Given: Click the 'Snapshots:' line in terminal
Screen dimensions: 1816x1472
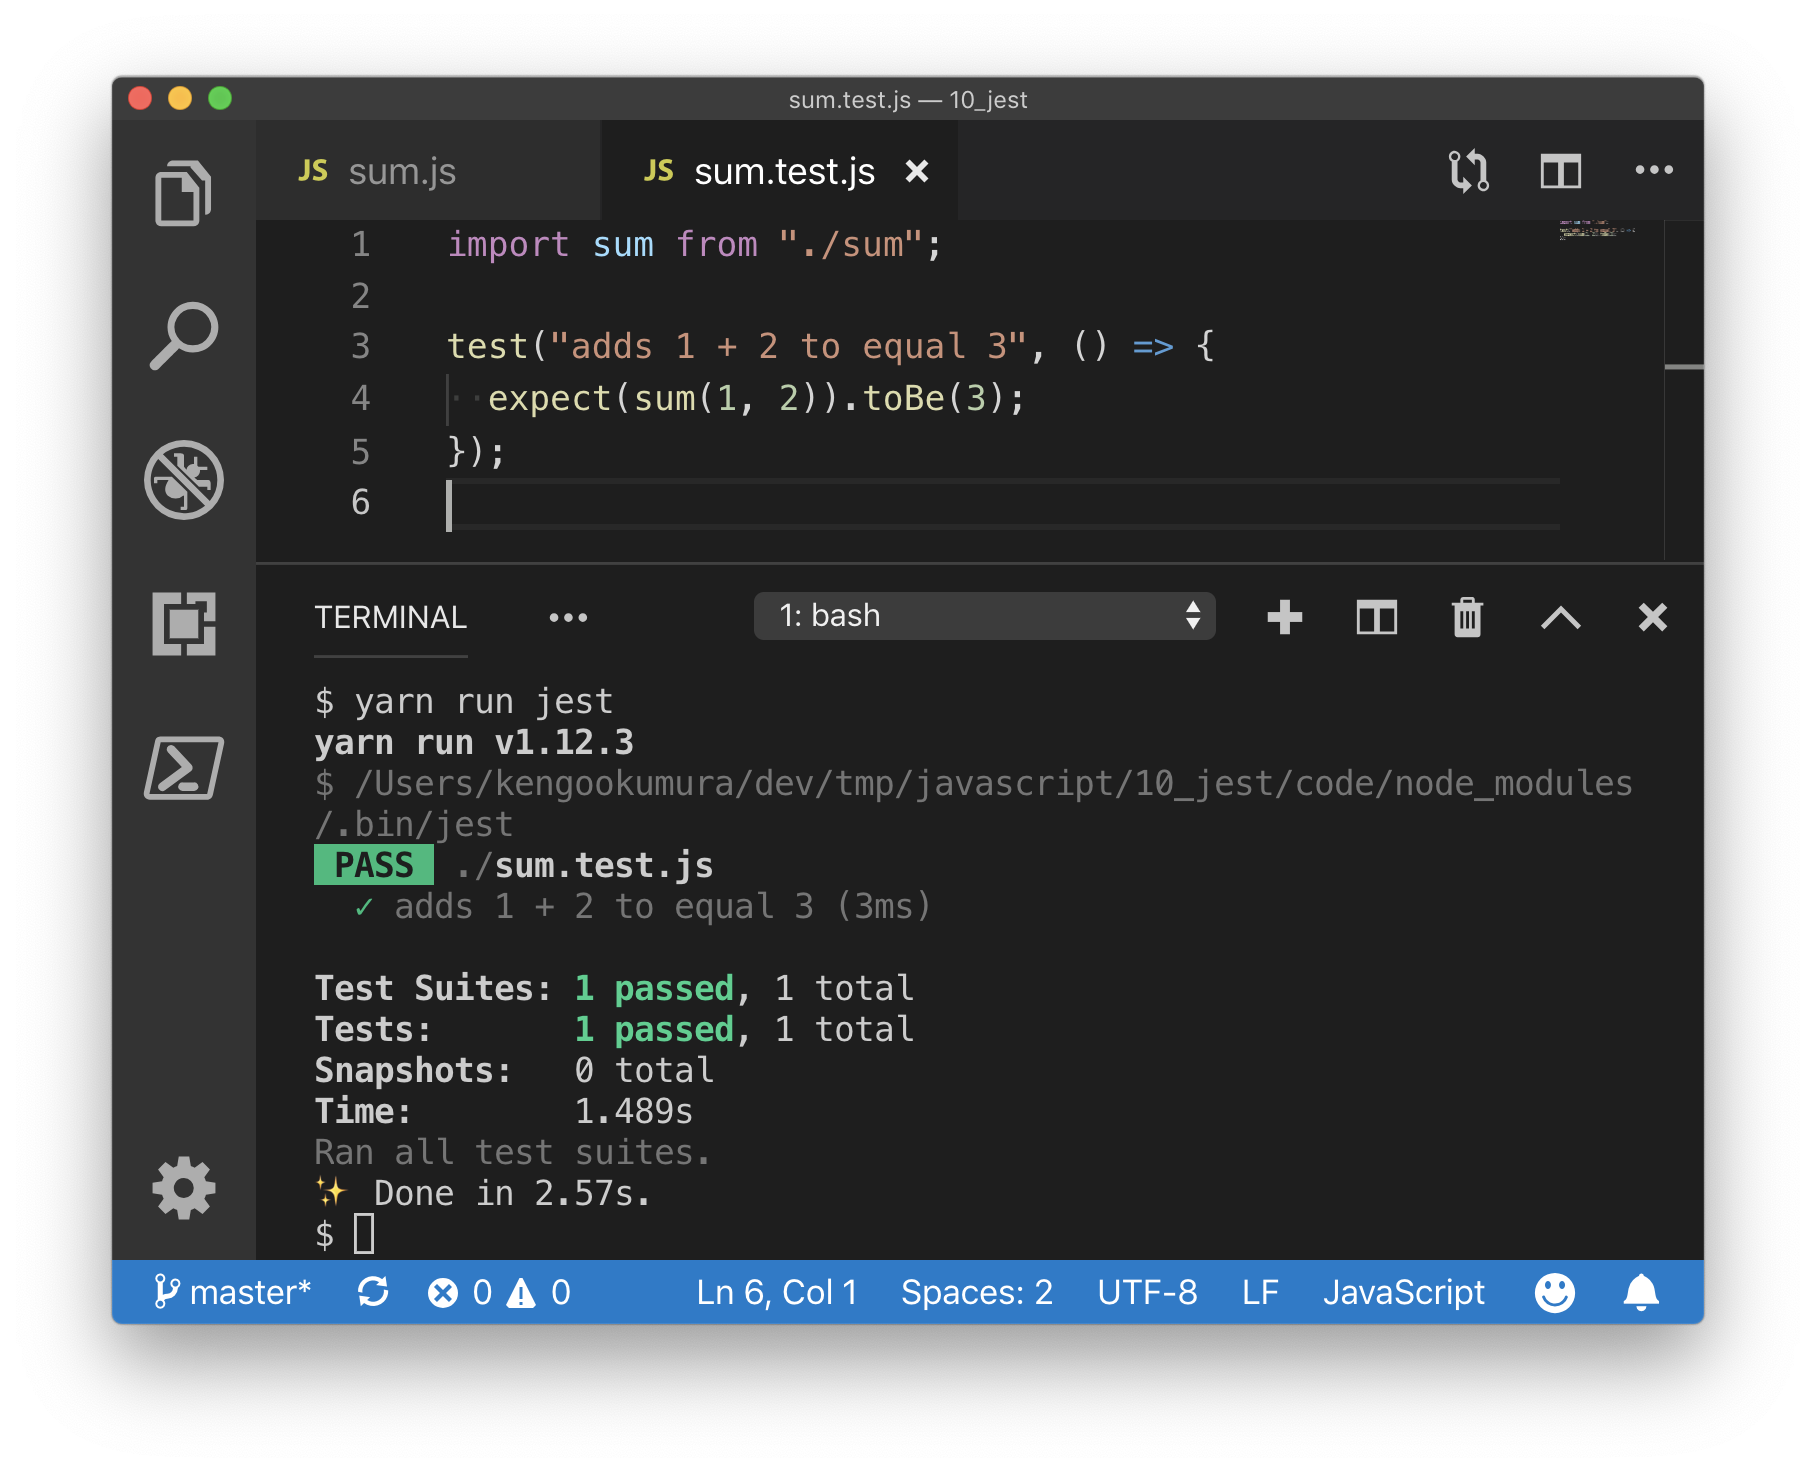Looking at the screenshot, I should (x=514, y=1070).
